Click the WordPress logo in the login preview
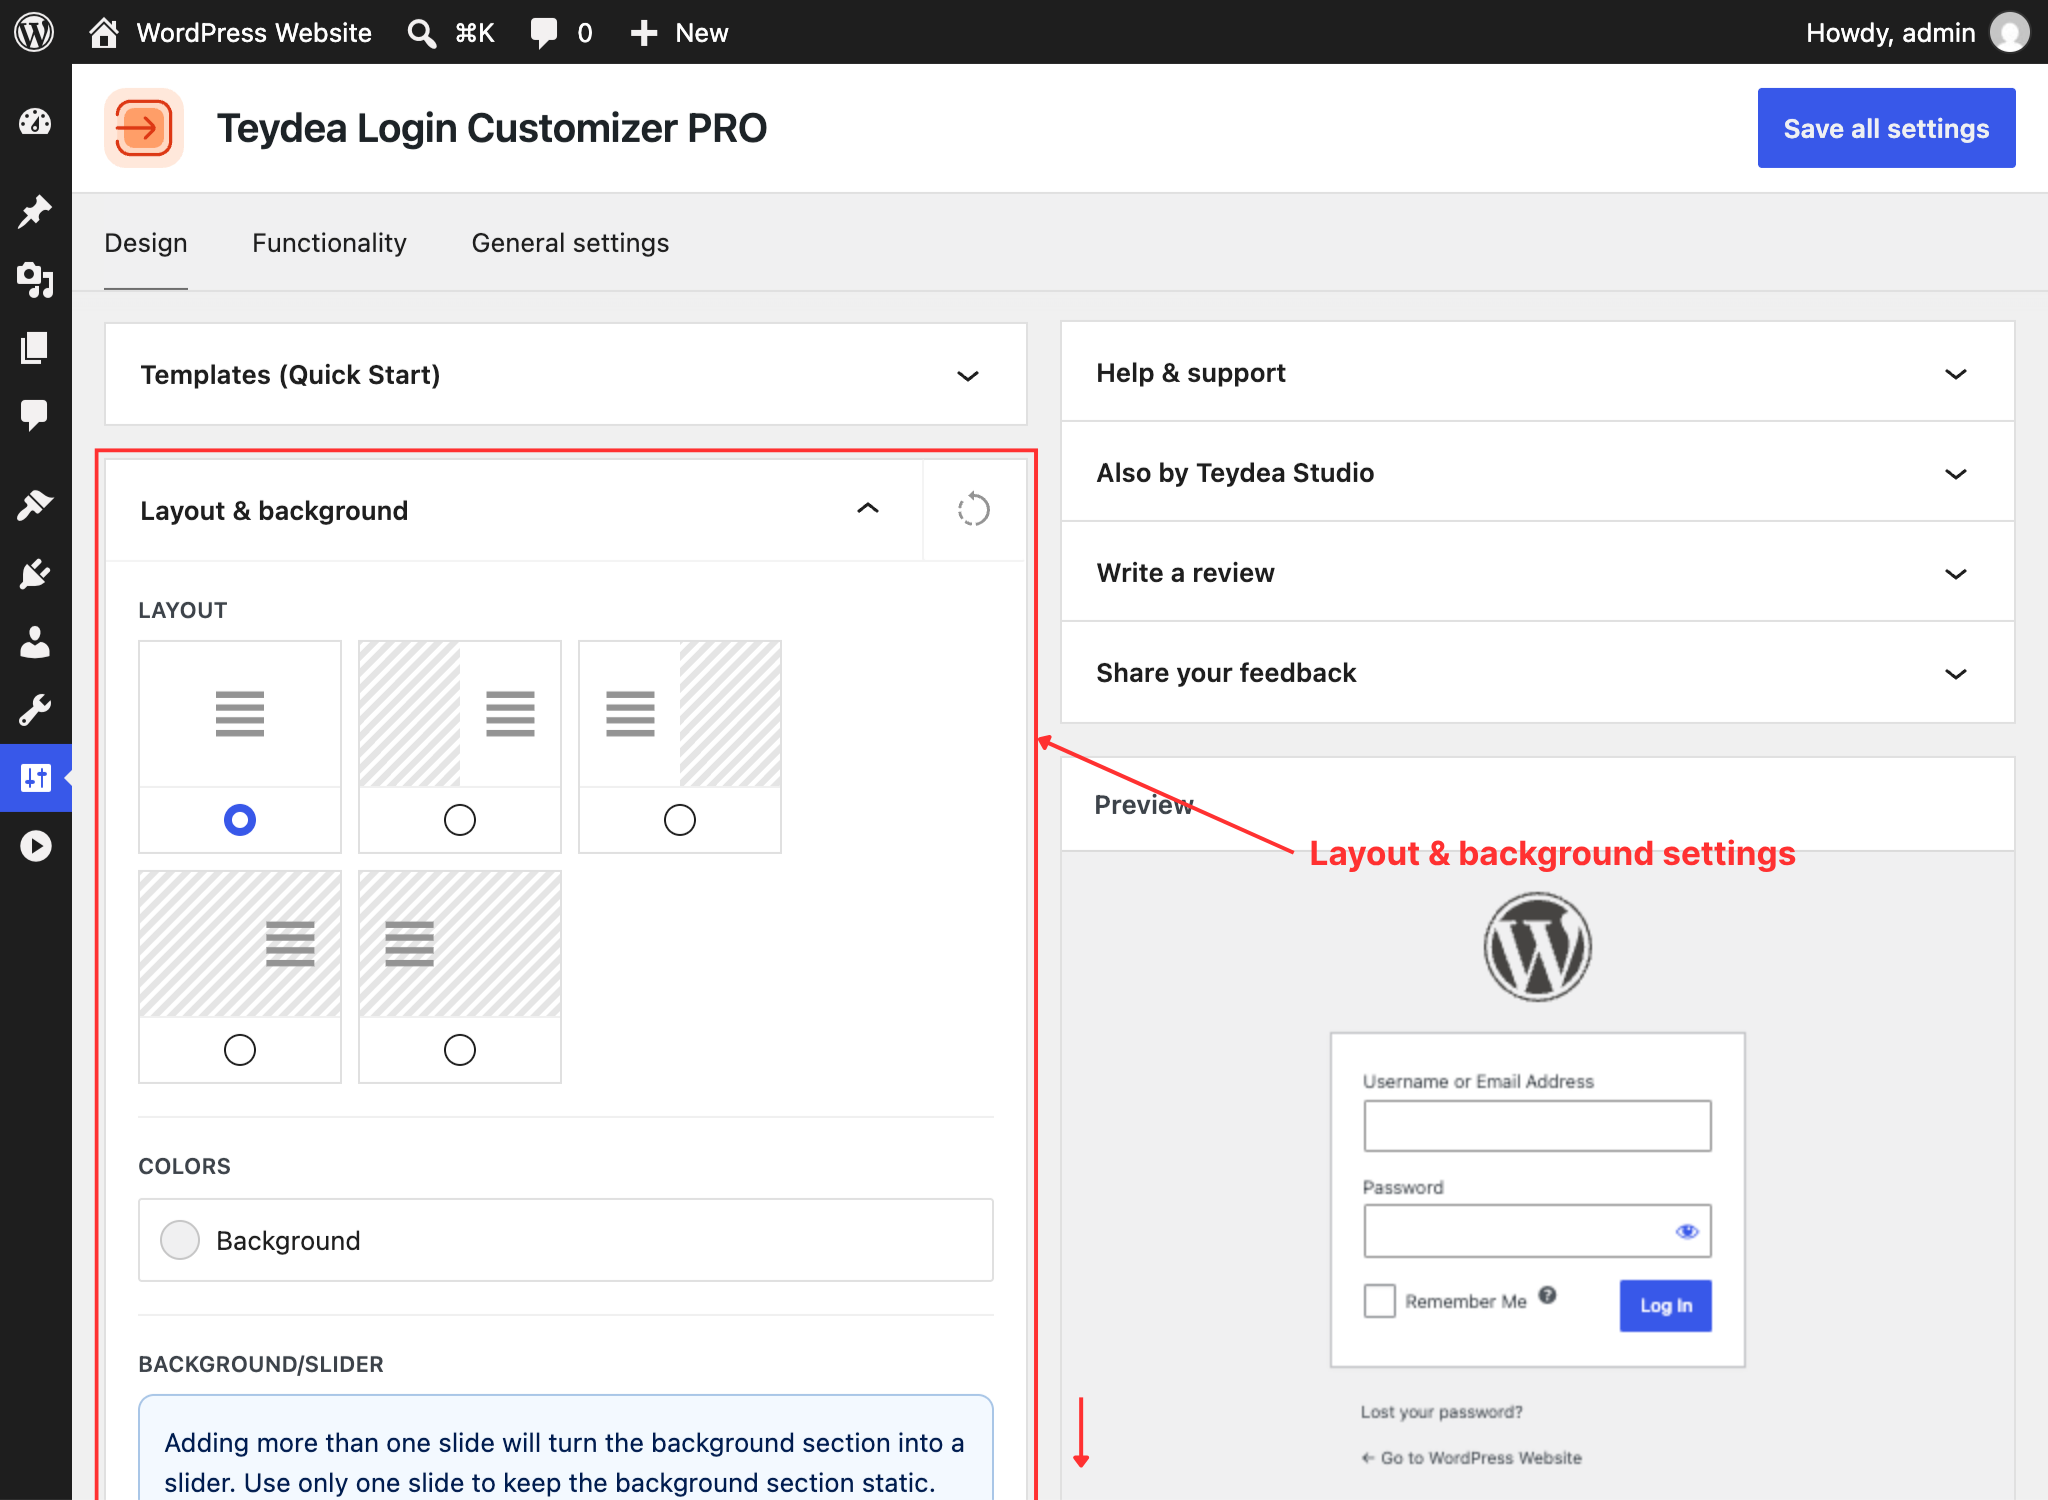The height and width of the screenshot is (1500, 2048). point(1537,947)
